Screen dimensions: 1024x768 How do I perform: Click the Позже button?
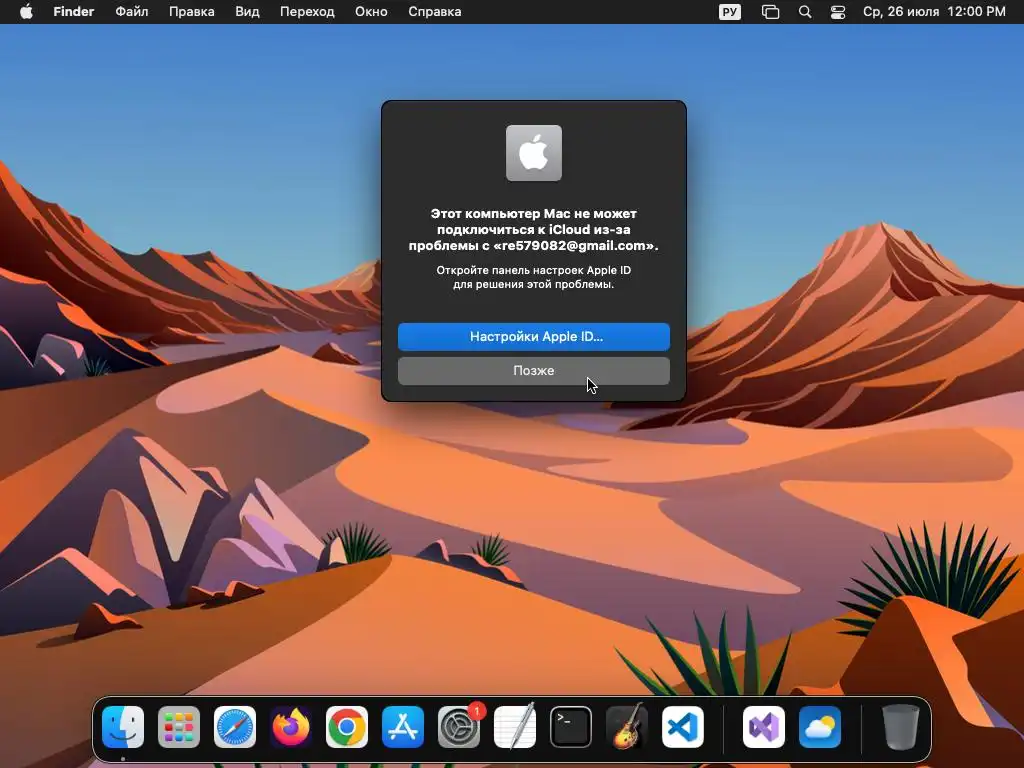point(534,370)
